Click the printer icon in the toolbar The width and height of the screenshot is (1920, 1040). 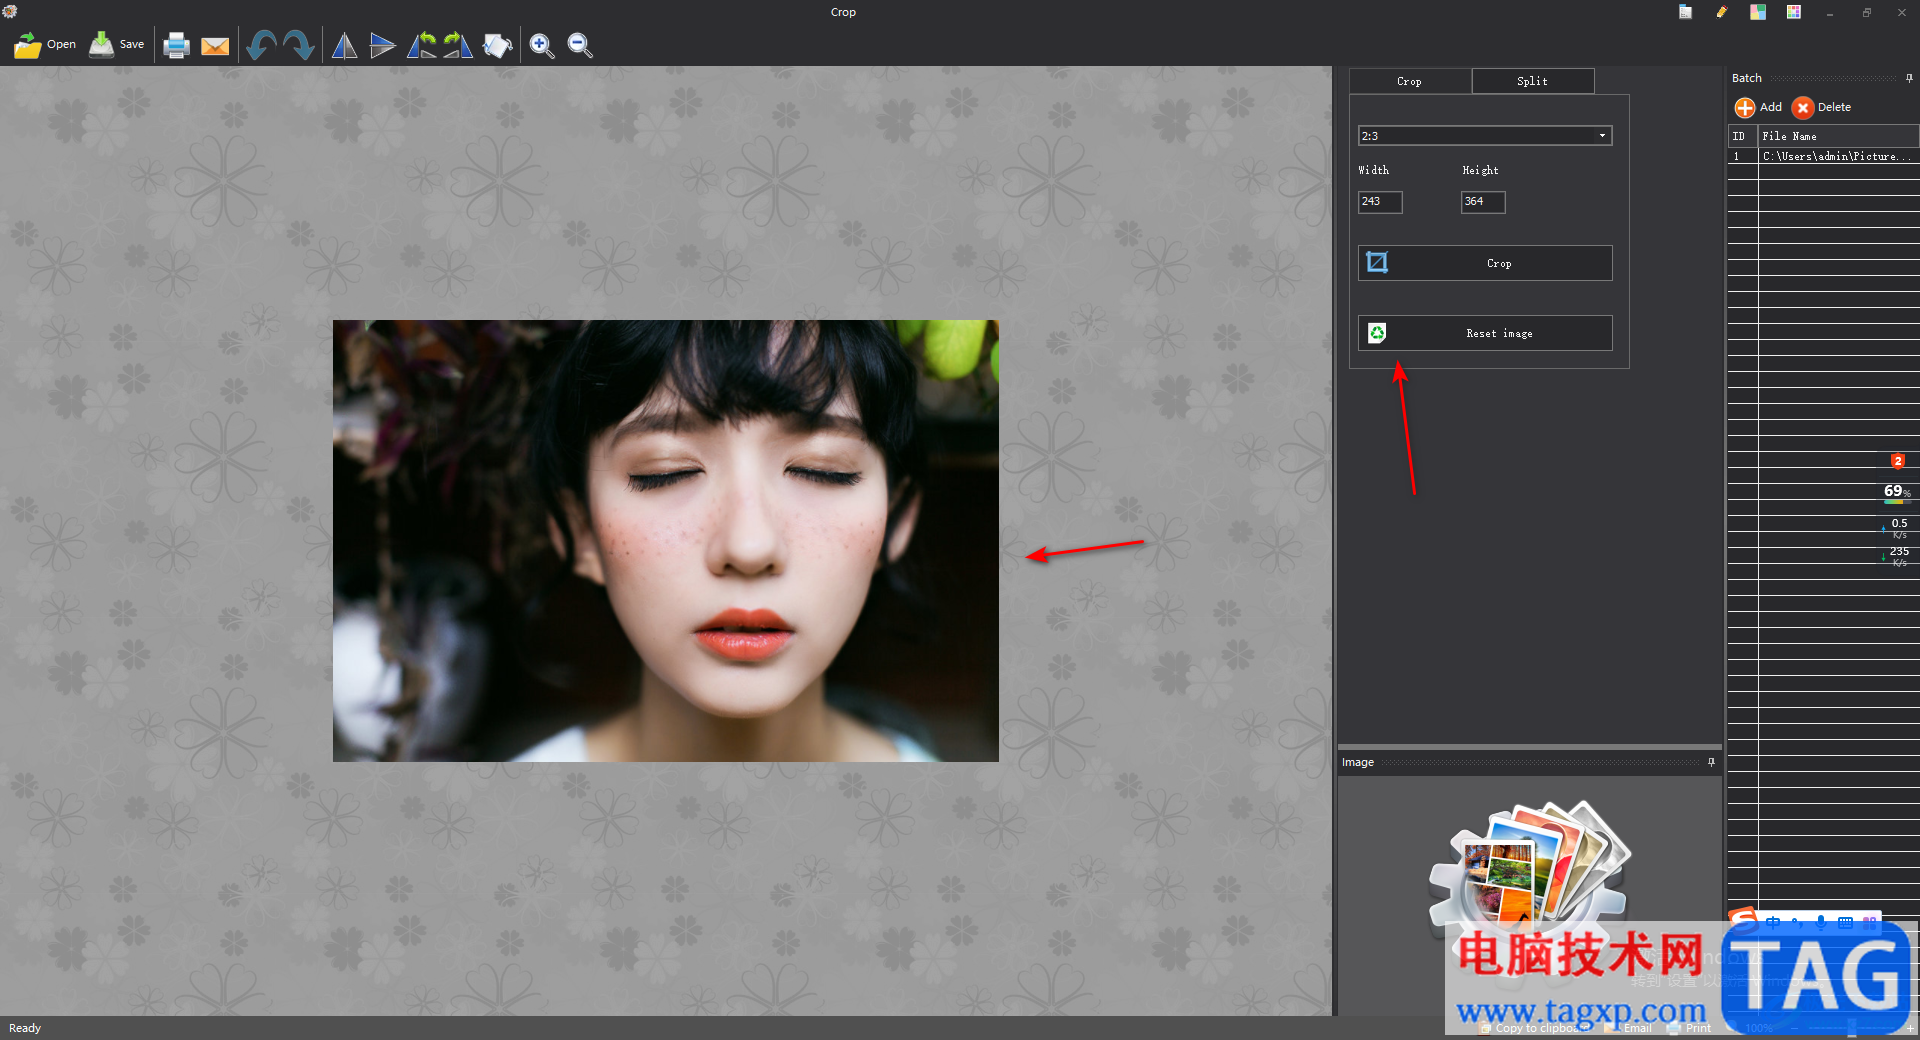click(177, 45)
